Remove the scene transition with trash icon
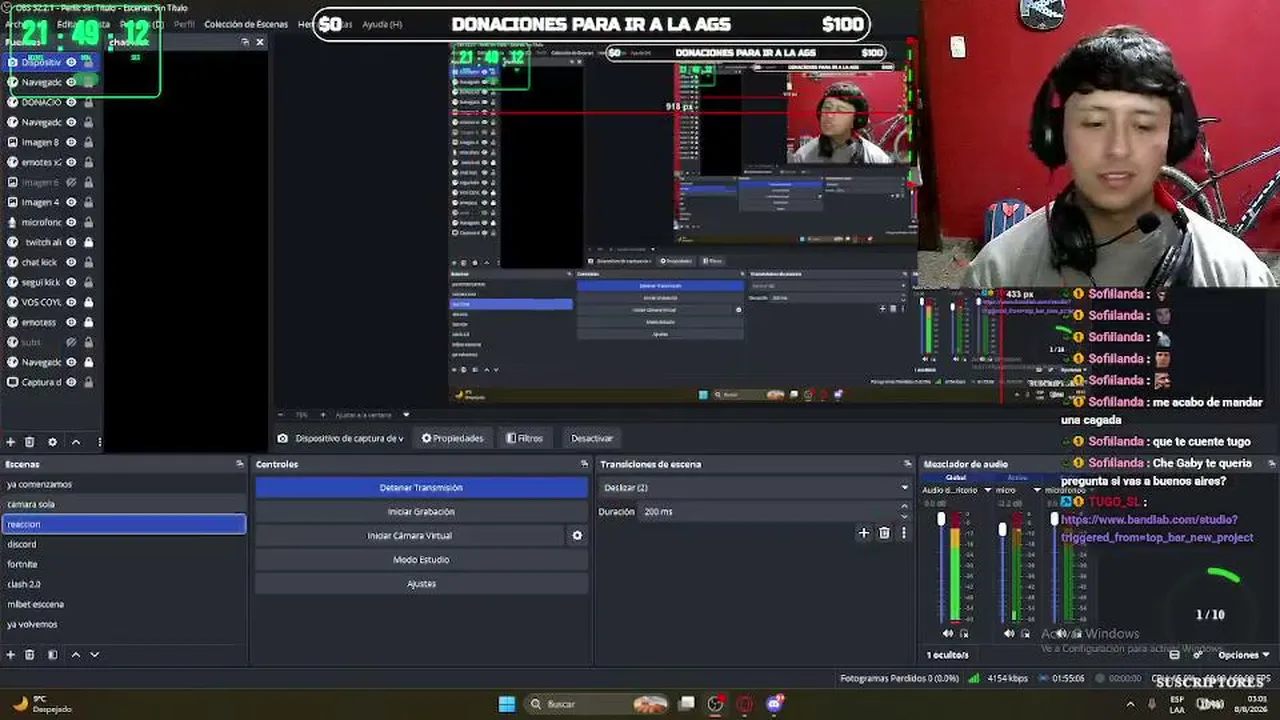 coord(884,533)
